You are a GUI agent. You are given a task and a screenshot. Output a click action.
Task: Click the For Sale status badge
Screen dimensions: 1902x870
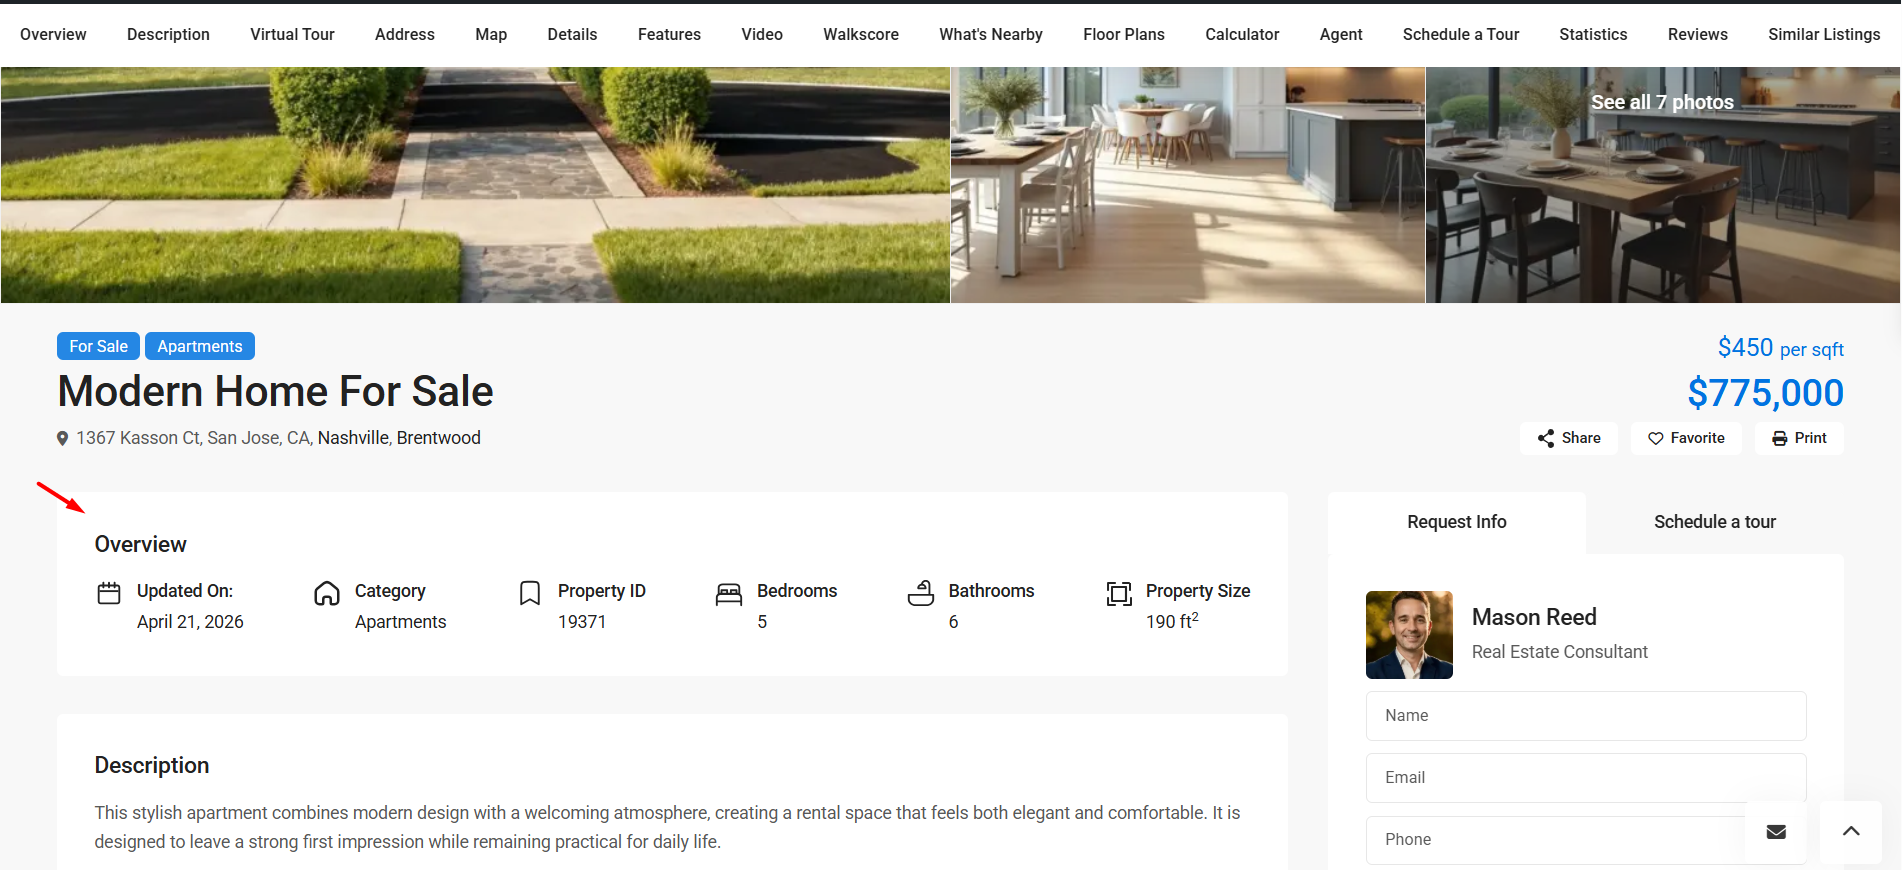point(98,346)
